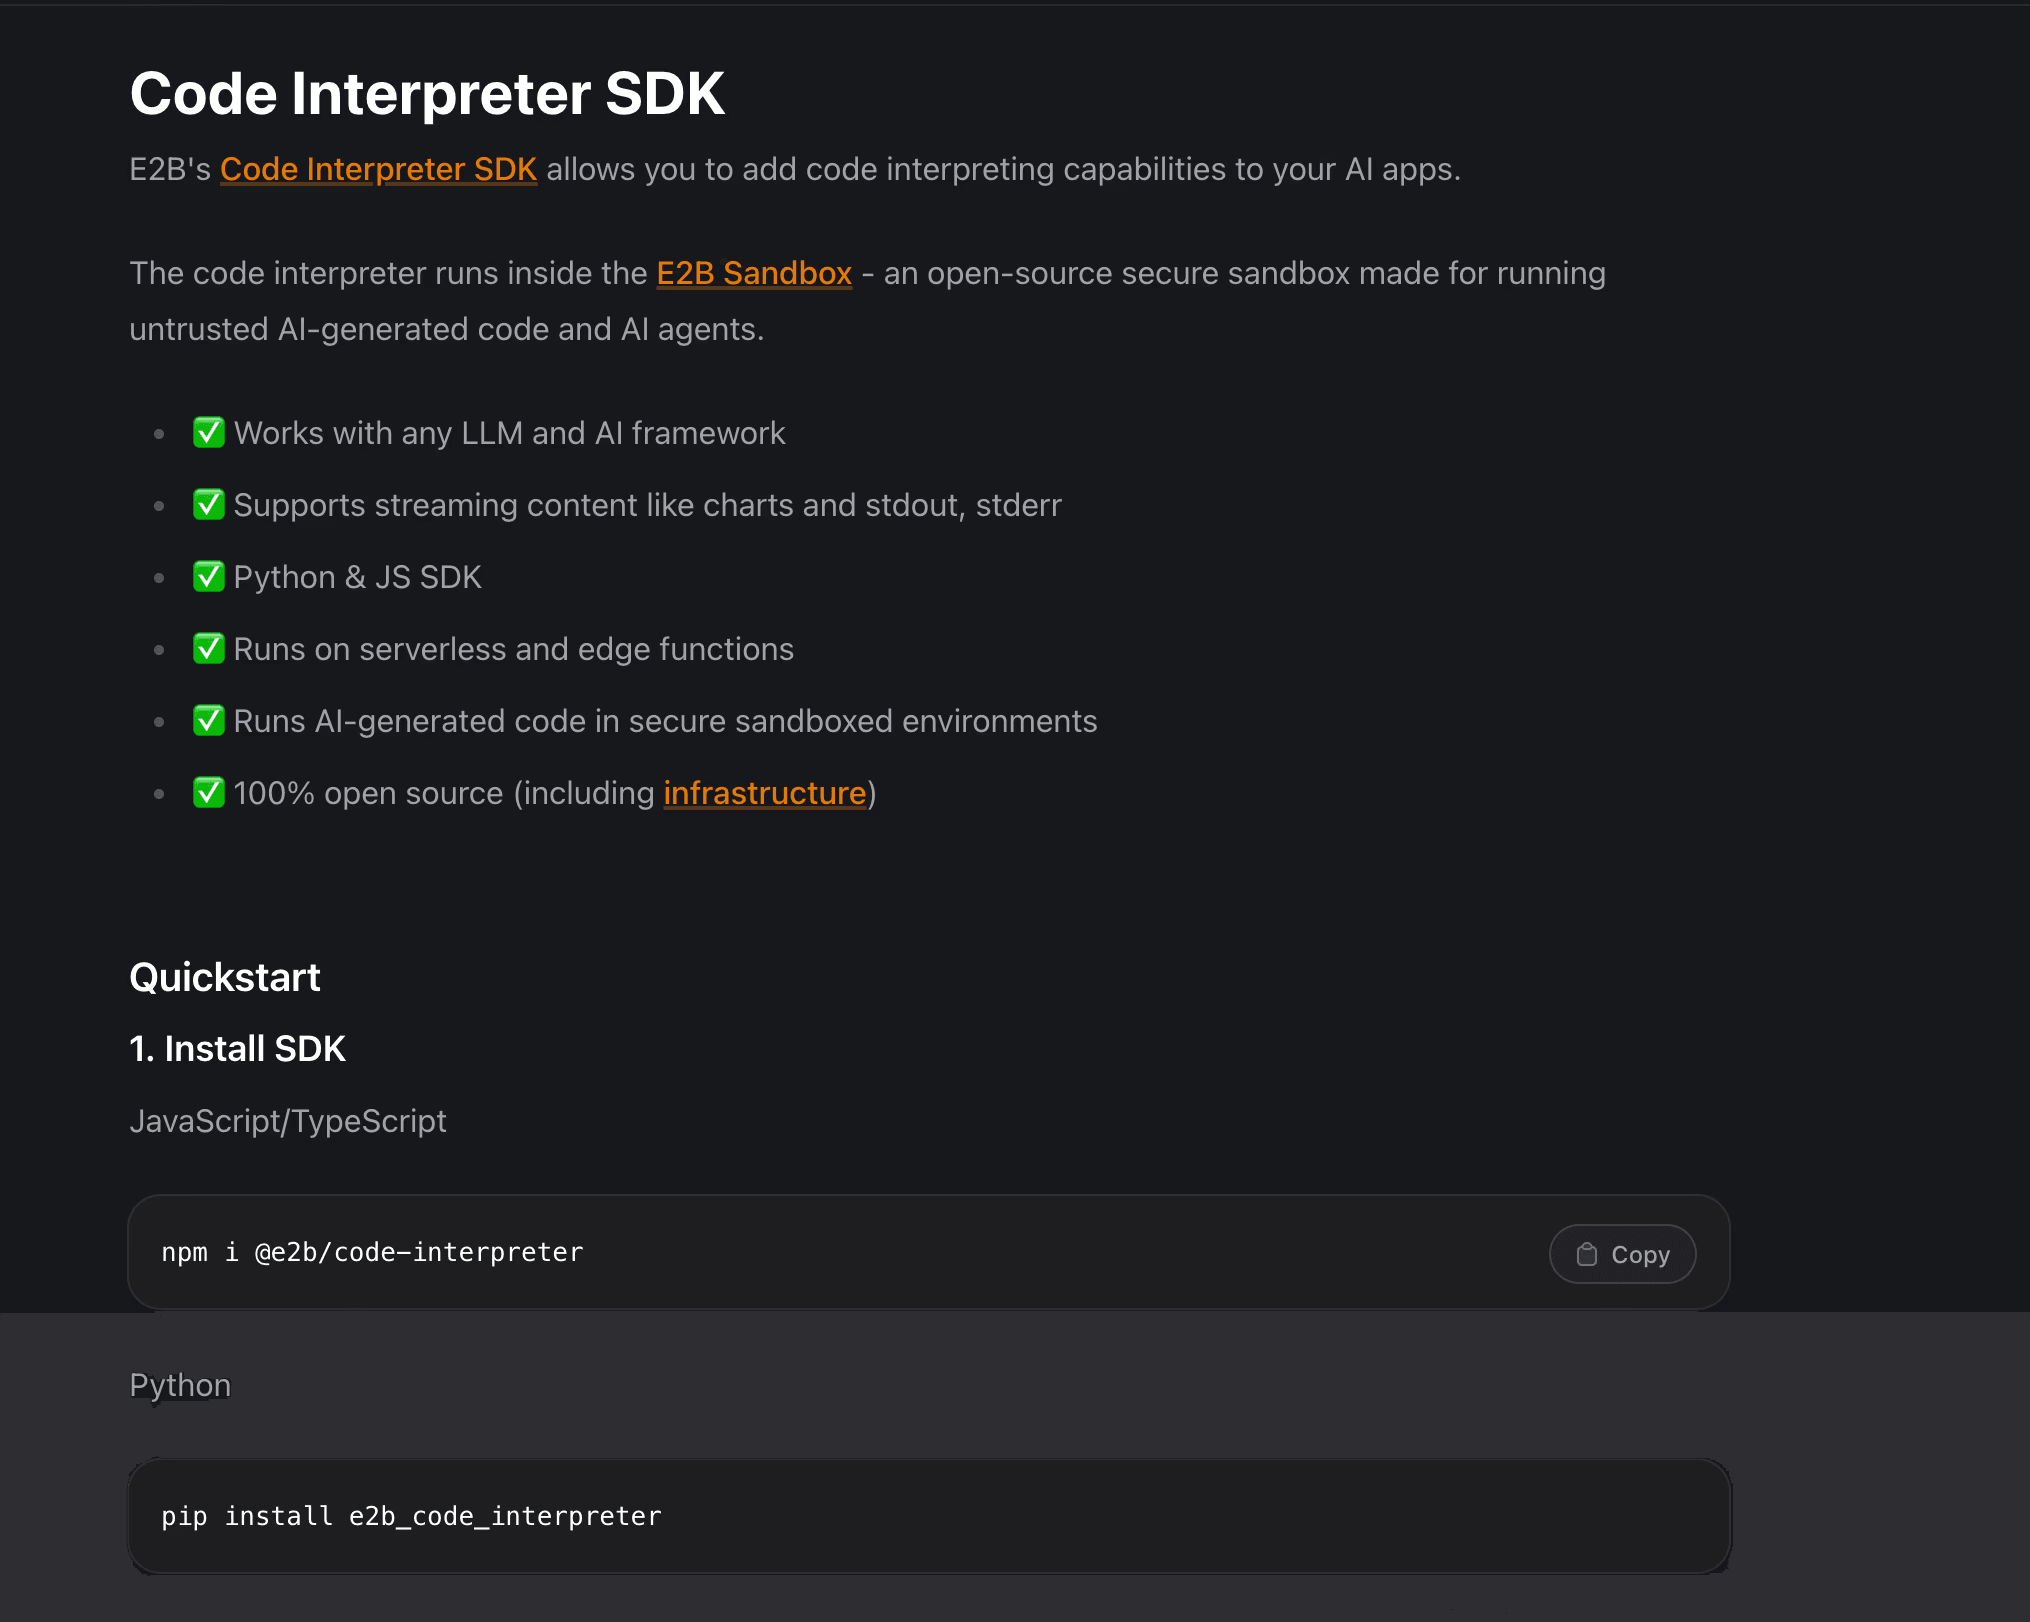Click the pip install e2b_code_interpreter code block
This screenshot has height=1622, width=2030.
930,1516
